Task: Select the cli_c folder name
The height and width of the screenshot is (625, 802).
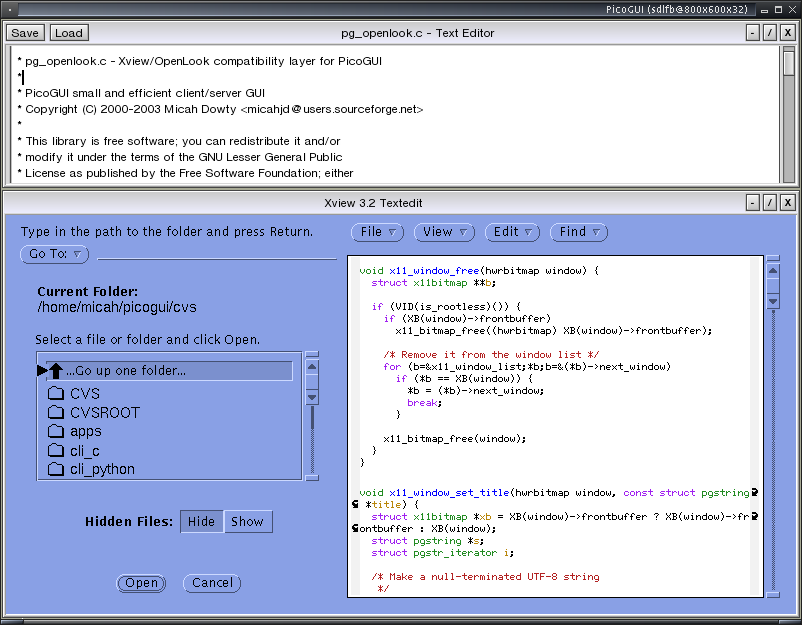Action: coord(85,451)
